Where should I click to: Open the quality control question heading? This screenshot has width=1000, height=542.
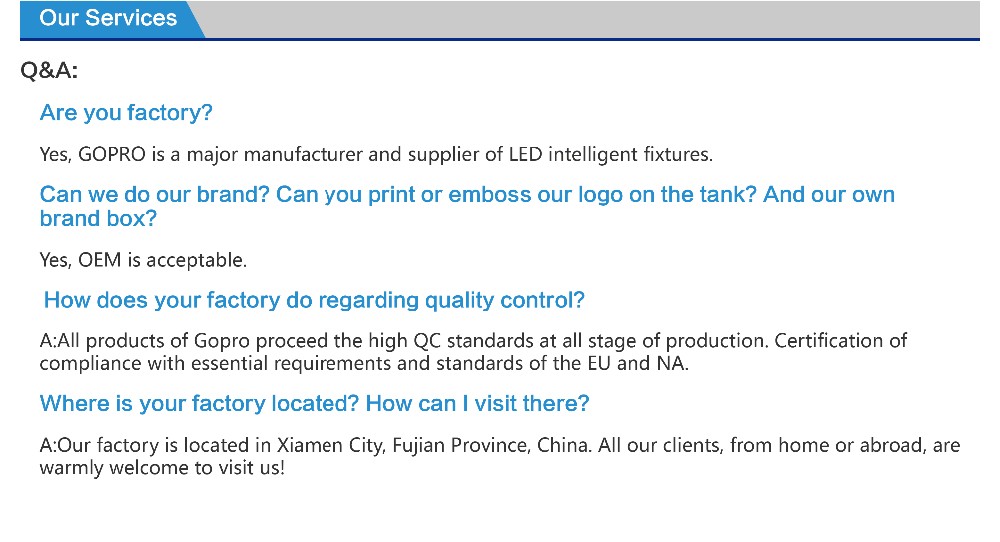[314, 300]
